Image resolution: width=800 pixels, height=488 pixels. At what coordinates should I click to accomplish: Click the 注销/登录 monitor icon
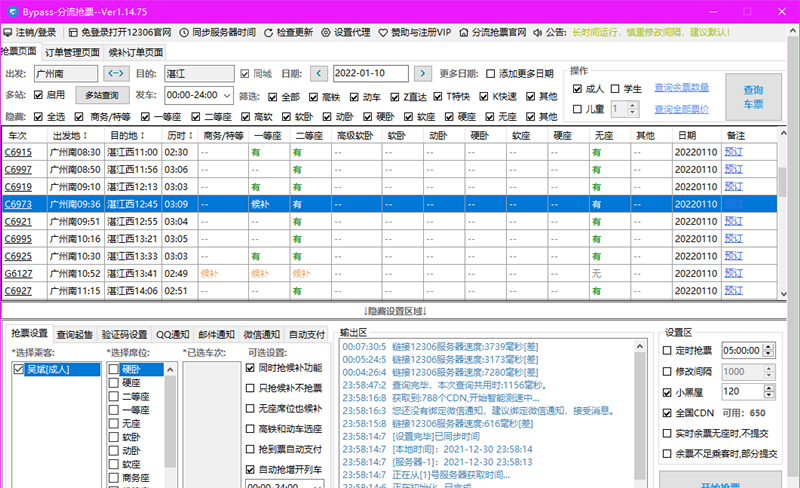[8, 33]
